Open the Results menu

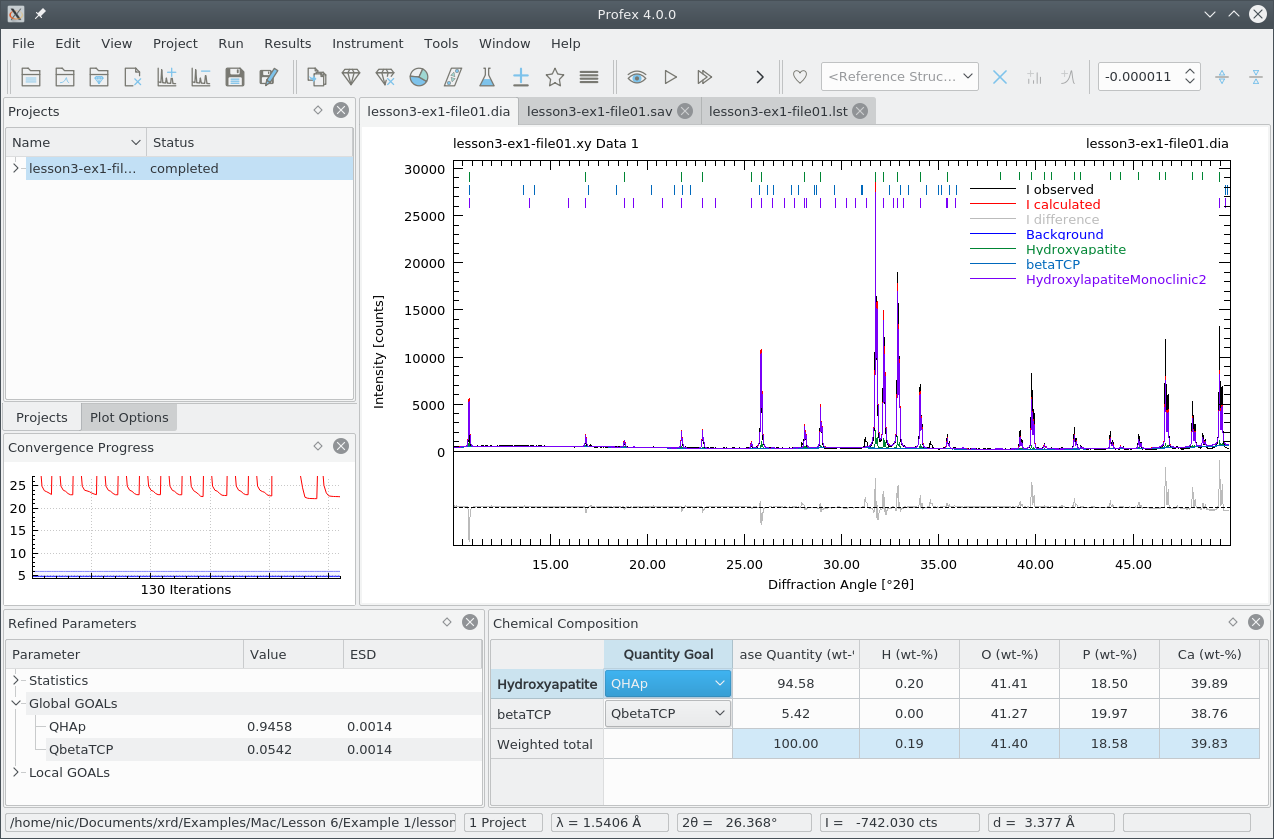(x=288, y=43)
